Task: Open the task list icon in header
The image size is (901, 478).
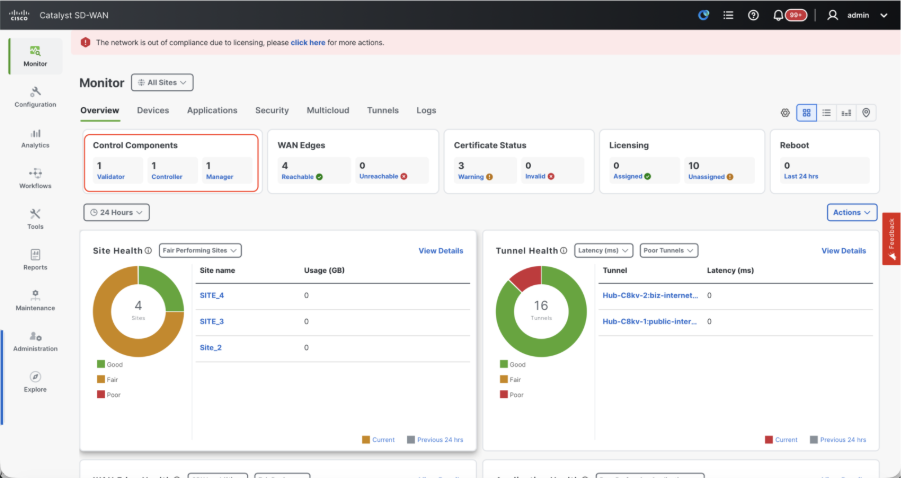Action: [x=728, y=15]
